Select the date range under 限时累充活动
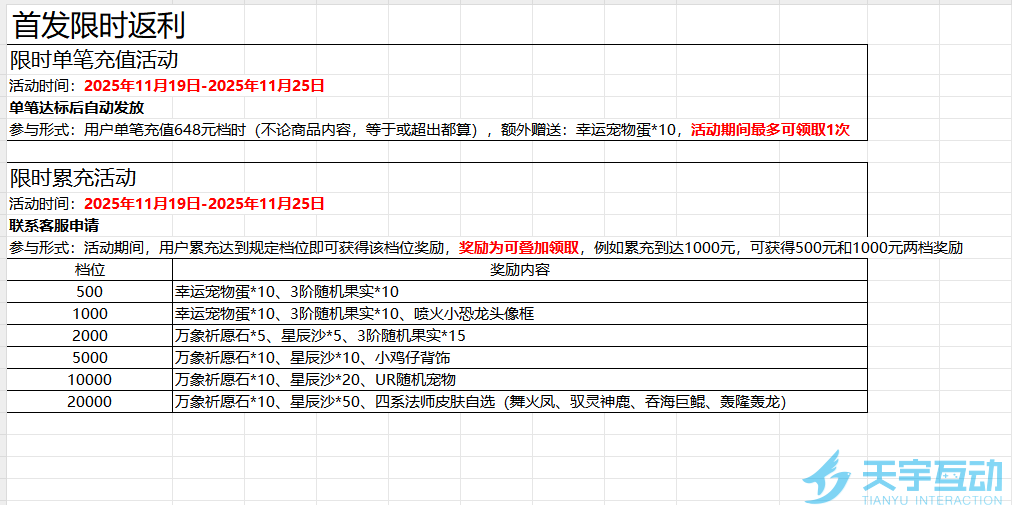The height and width of the screenshot is (505, 1012). [x=204, y=203]
